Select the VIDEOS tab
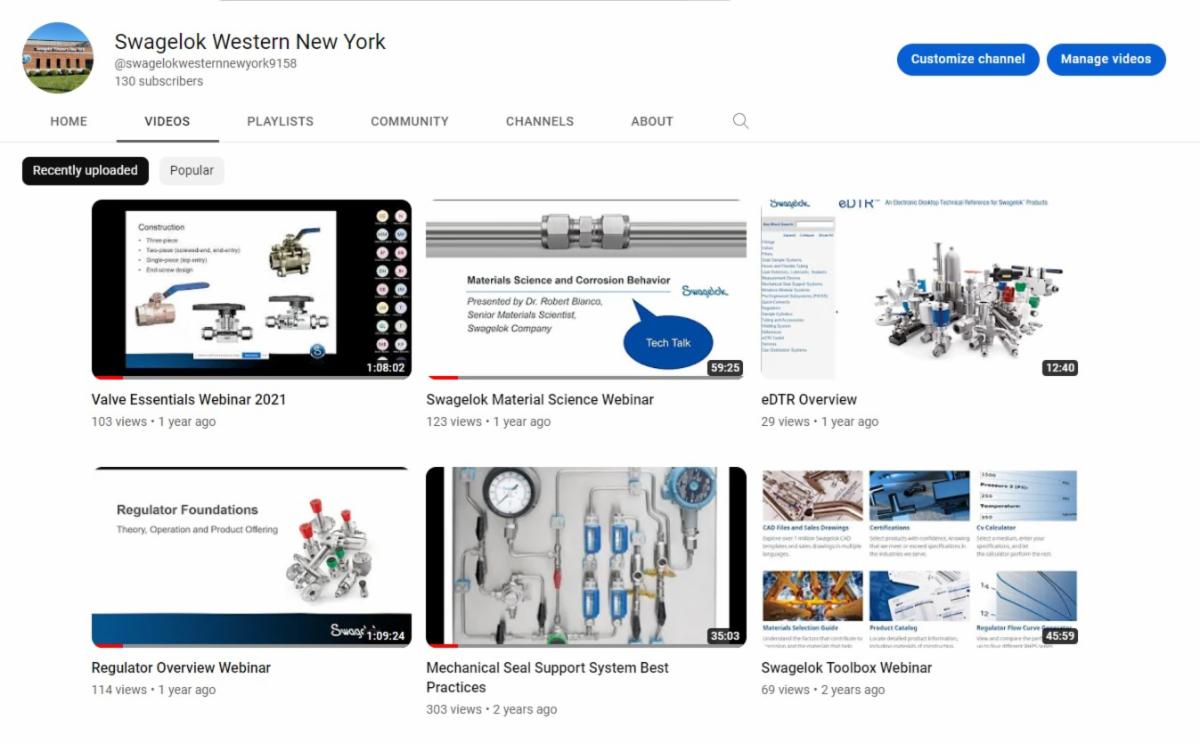The width and height of the screenshot is (1200, 744). tap(167, 121)
